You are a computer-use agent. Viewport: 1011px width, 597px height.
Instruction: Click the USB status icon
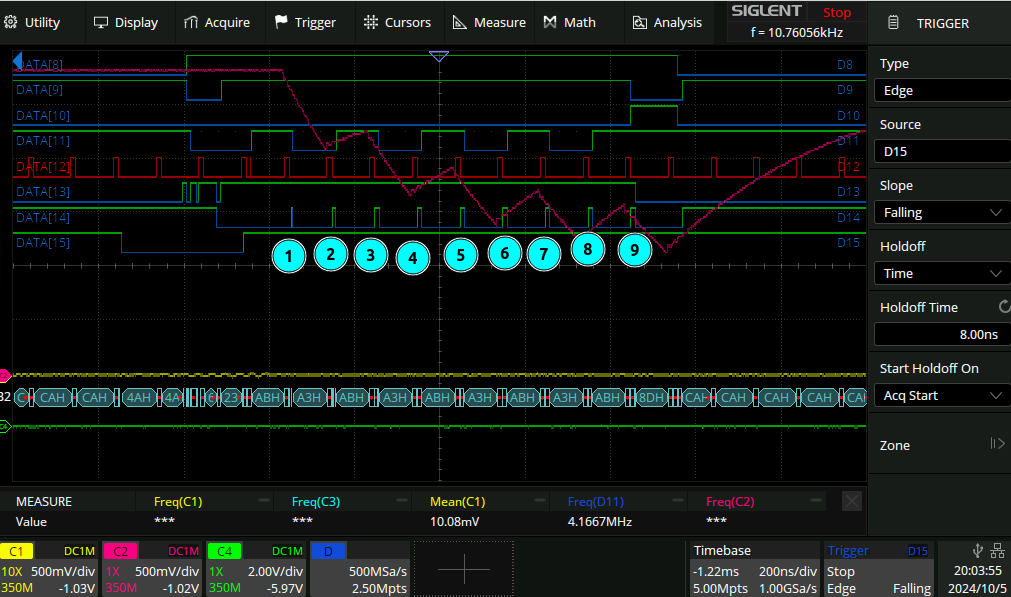click(977, 550)
